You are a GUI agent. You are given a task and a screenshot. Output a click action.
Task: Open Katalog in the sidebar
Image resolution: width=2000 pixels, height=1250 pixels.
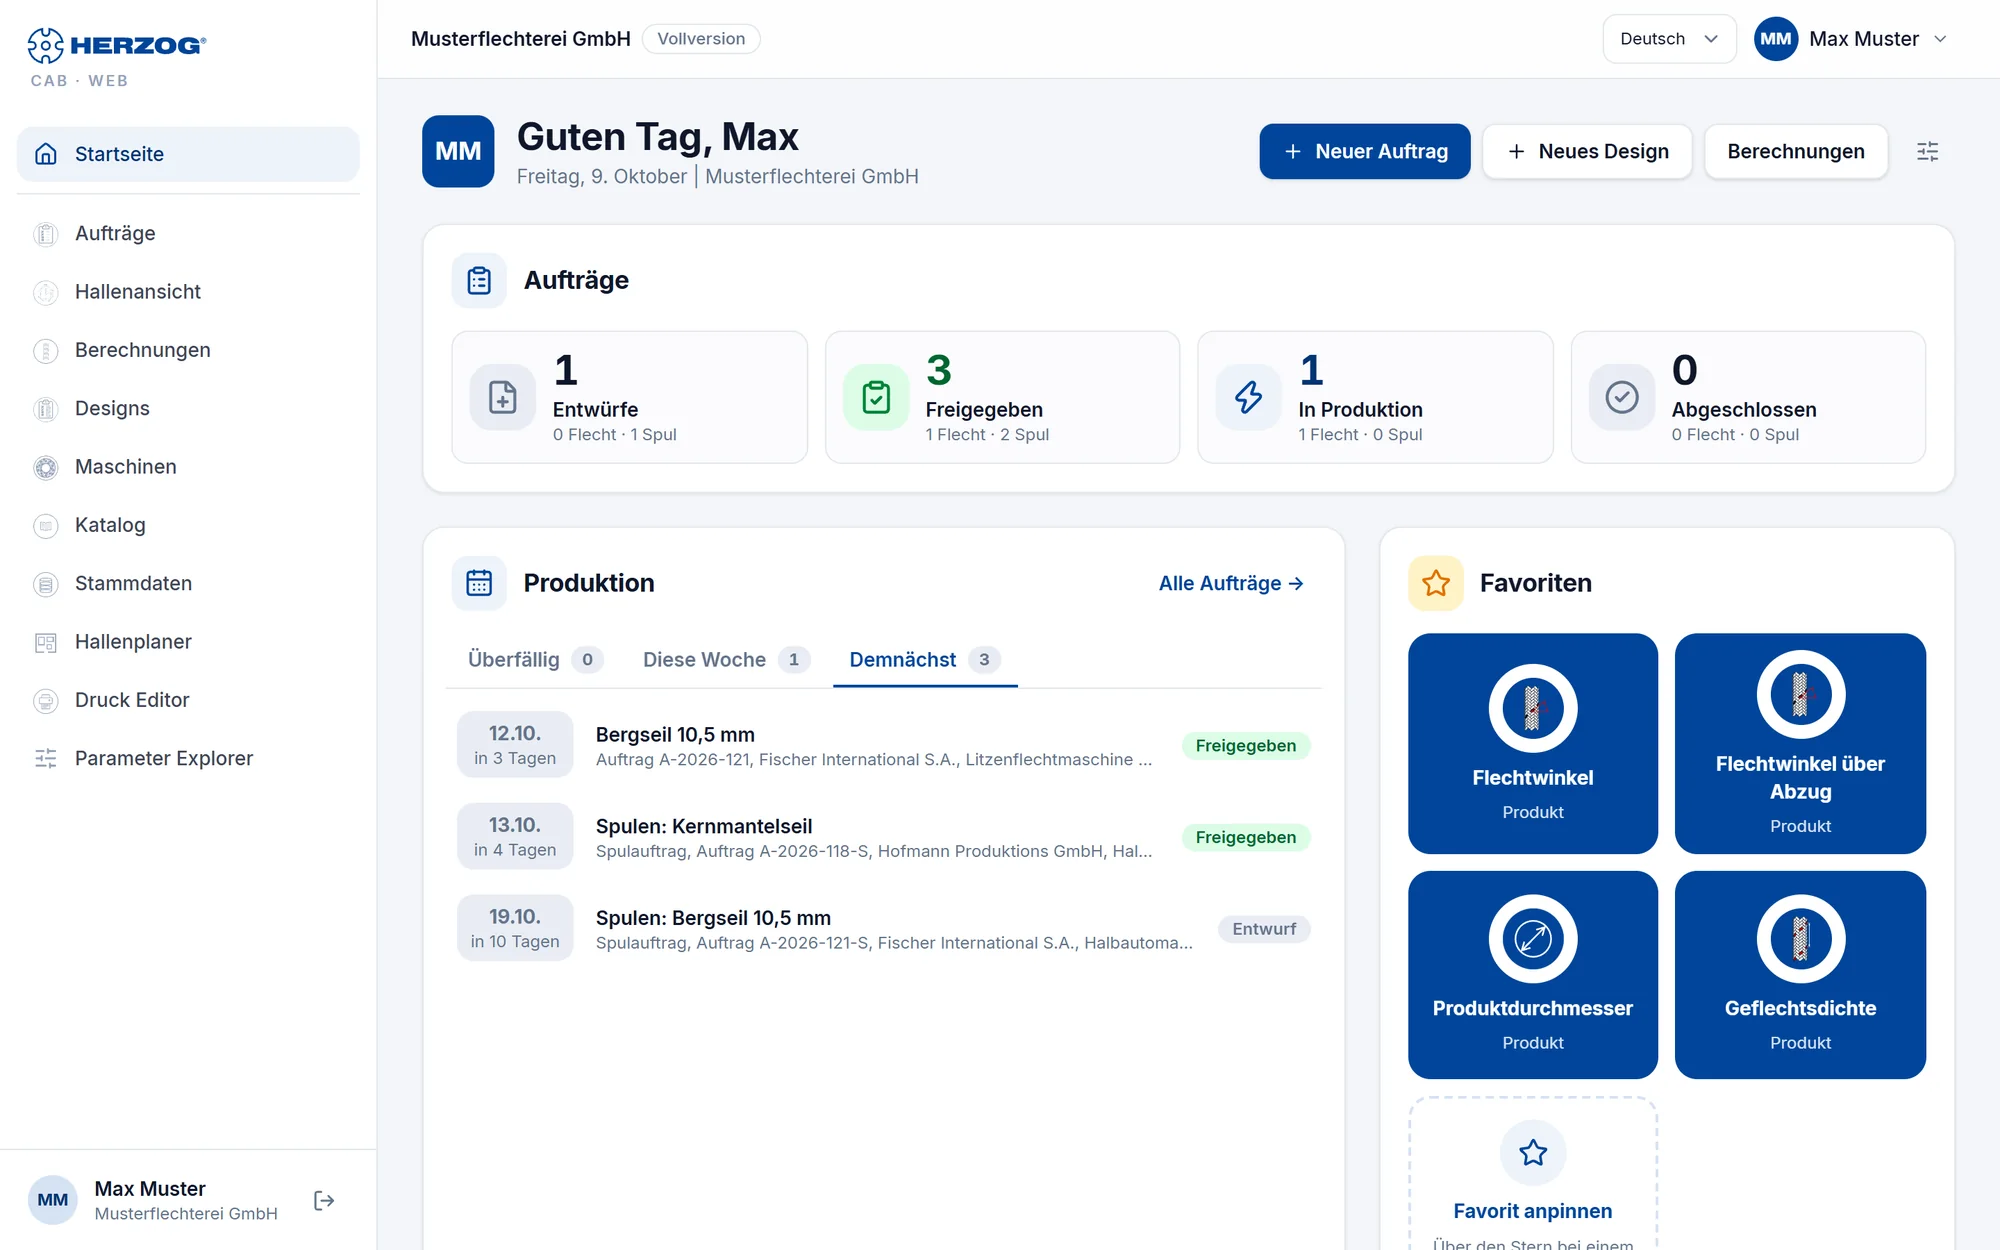[x=188, y=525]
